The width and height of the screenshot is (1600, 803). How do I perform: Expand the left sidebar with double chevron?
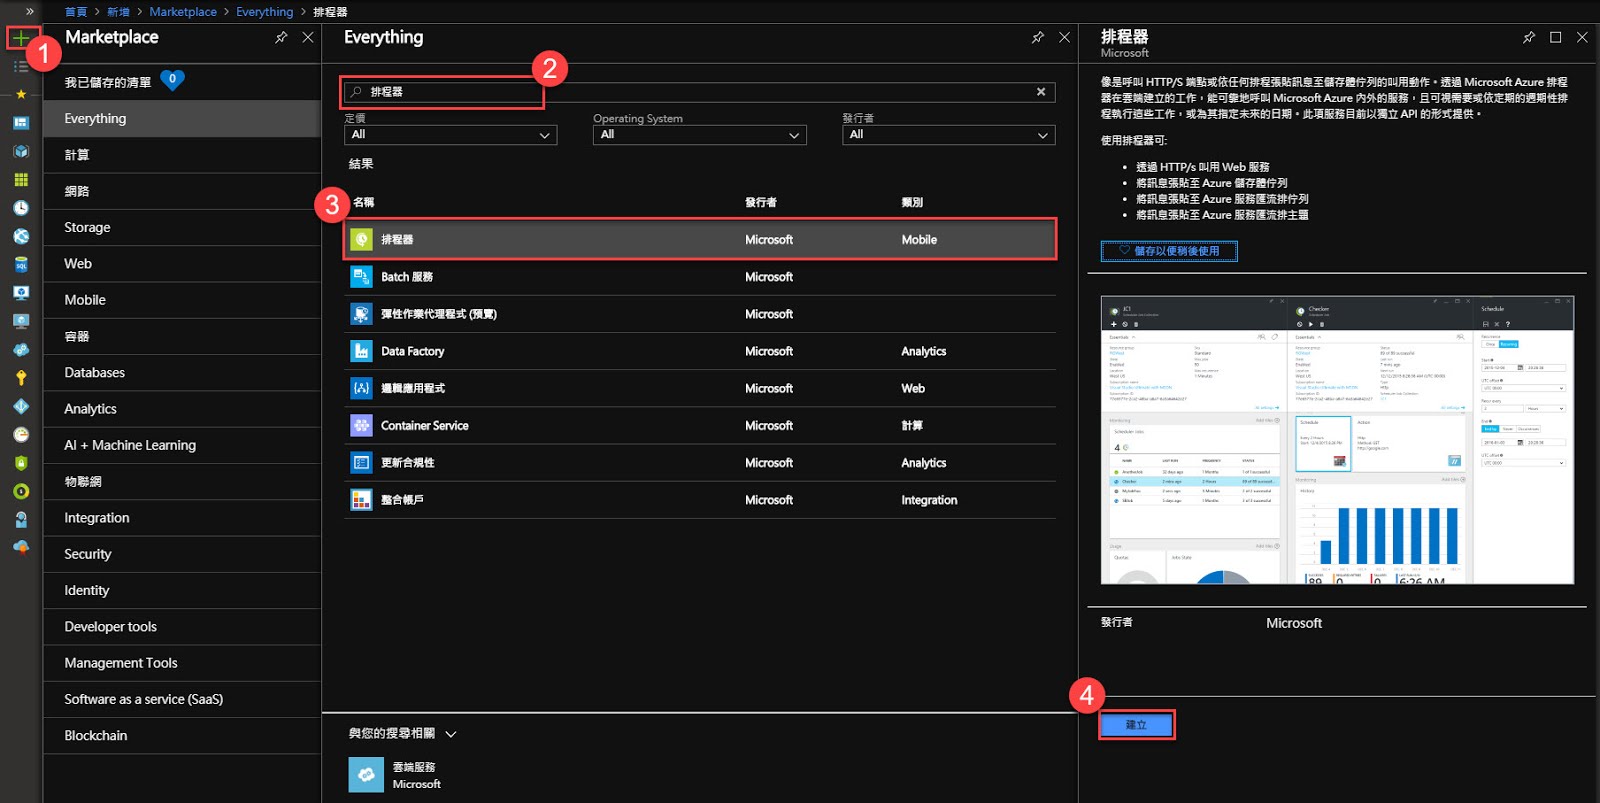(x=30, y=11)
